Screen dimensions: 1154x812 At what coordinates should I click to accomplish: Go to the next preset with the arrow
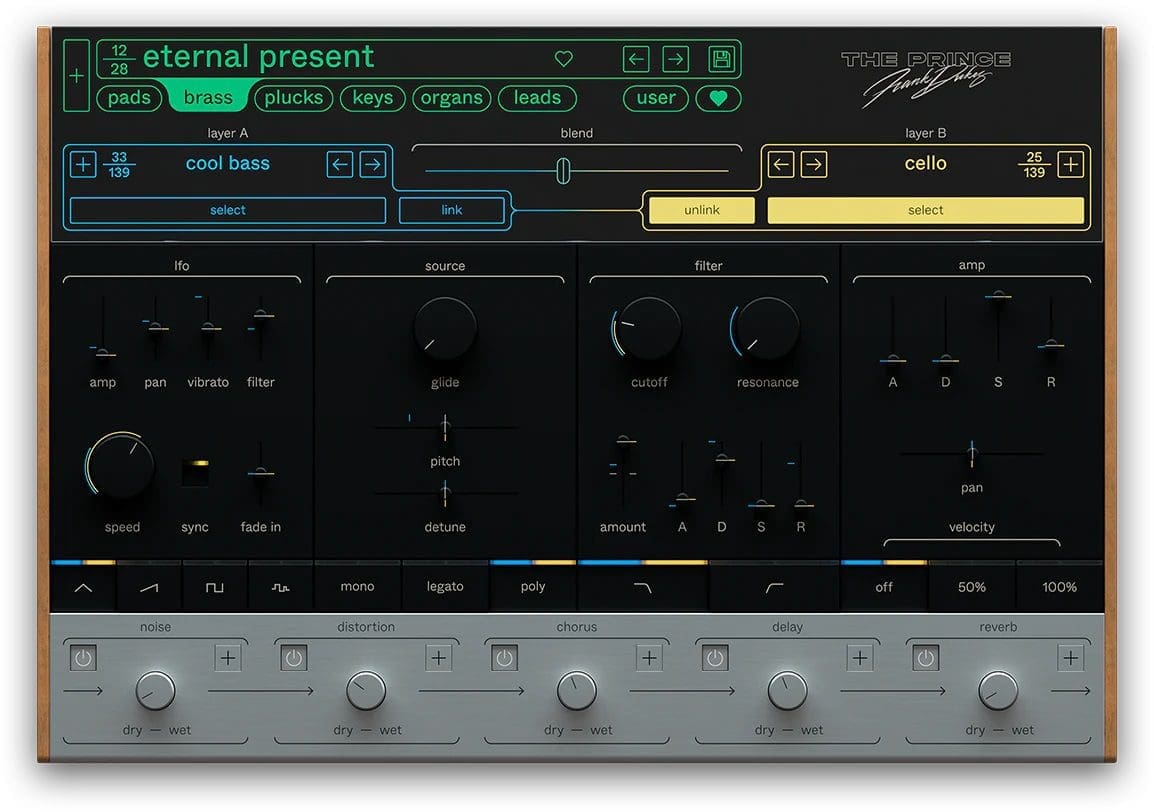[x=675, y=58]
